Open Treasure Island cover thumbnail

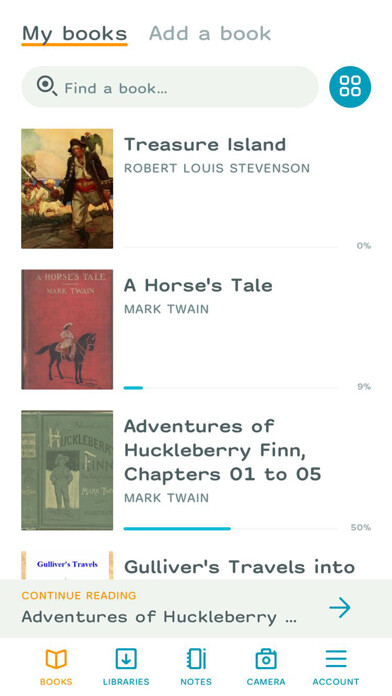[67, 189]
